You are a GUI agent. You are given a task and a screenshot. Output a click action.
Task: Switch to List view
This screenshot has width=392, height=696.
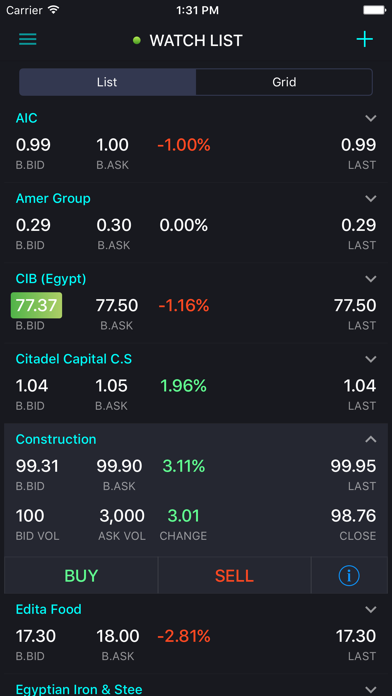(107, 82)
